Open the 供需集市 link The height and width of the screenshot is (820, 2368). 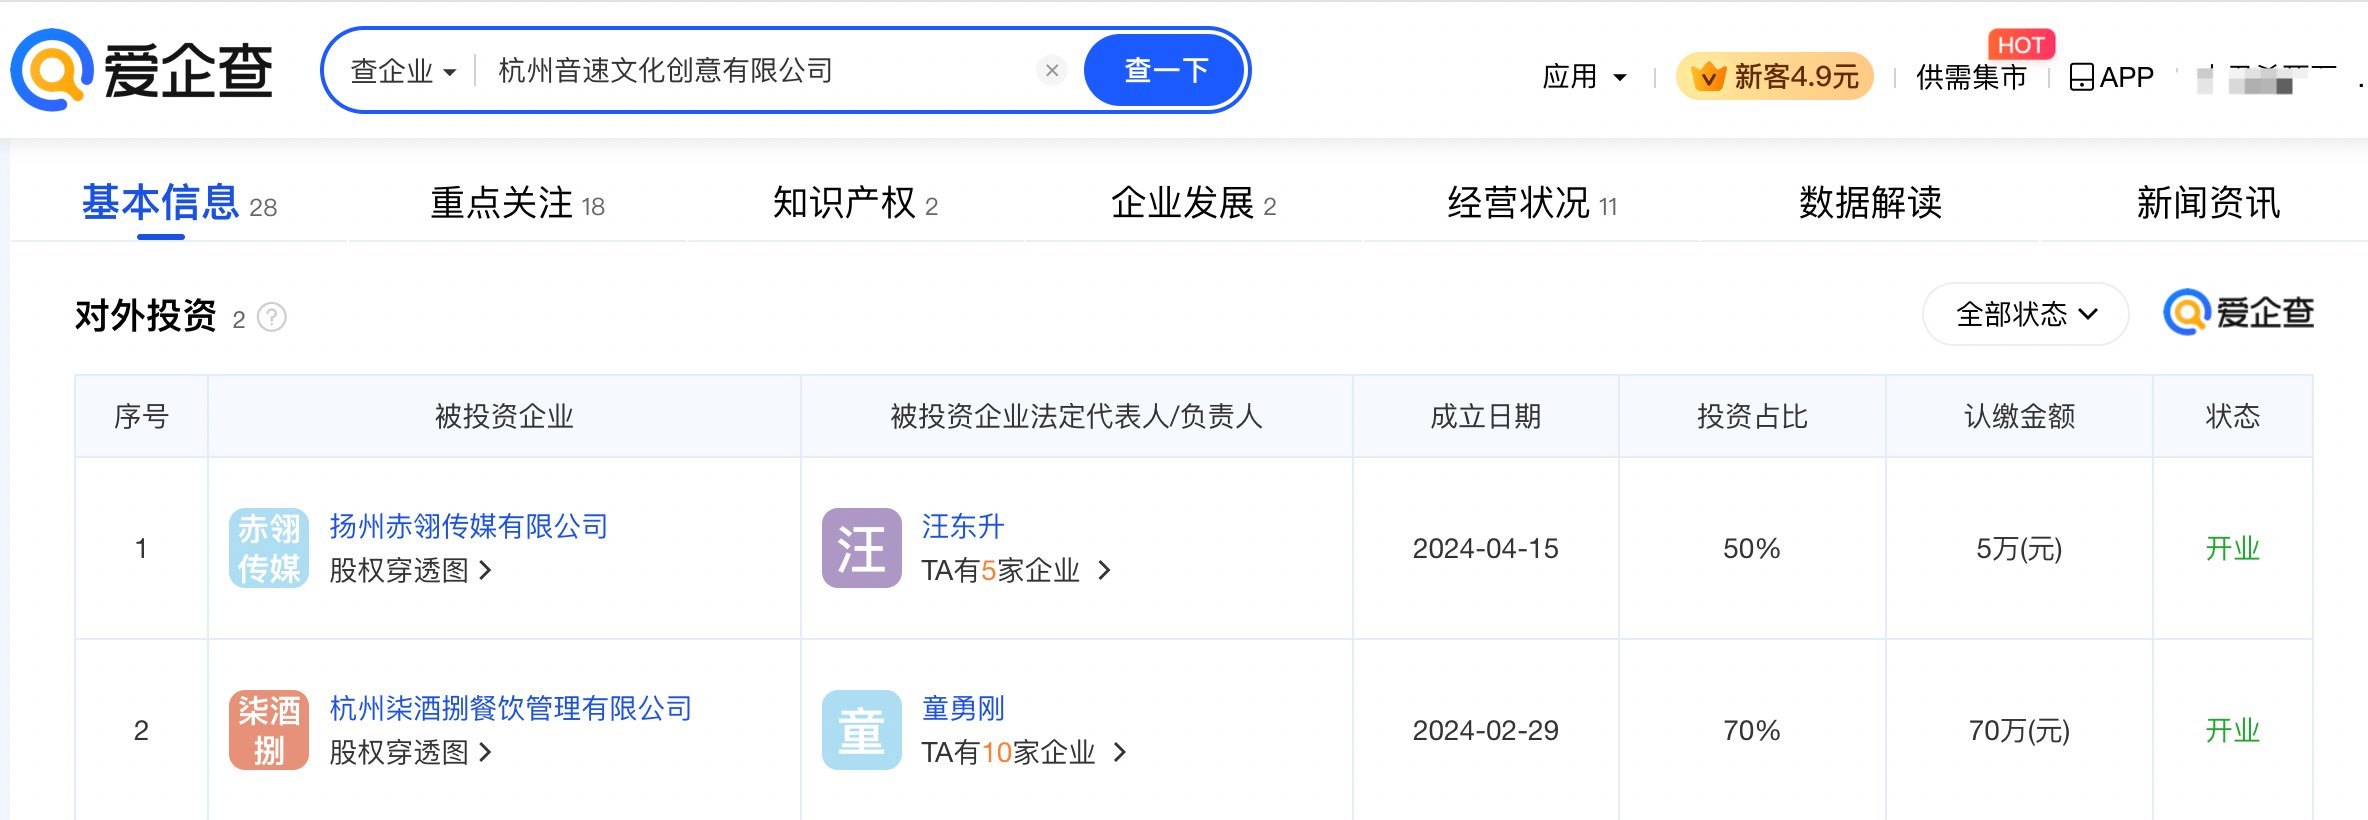pos(1971,77)
